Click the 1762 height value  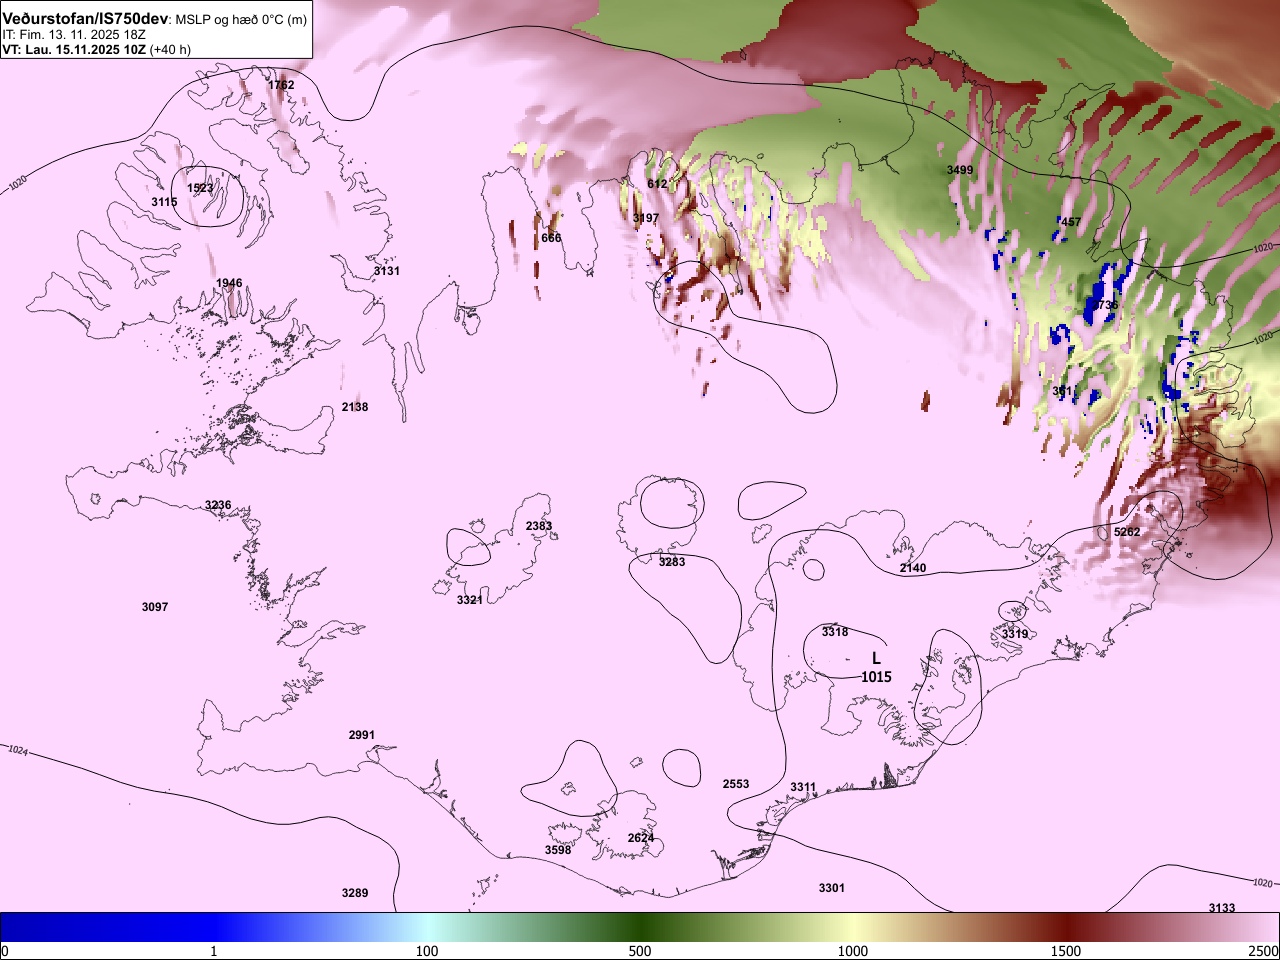click(x=281, y=85)
